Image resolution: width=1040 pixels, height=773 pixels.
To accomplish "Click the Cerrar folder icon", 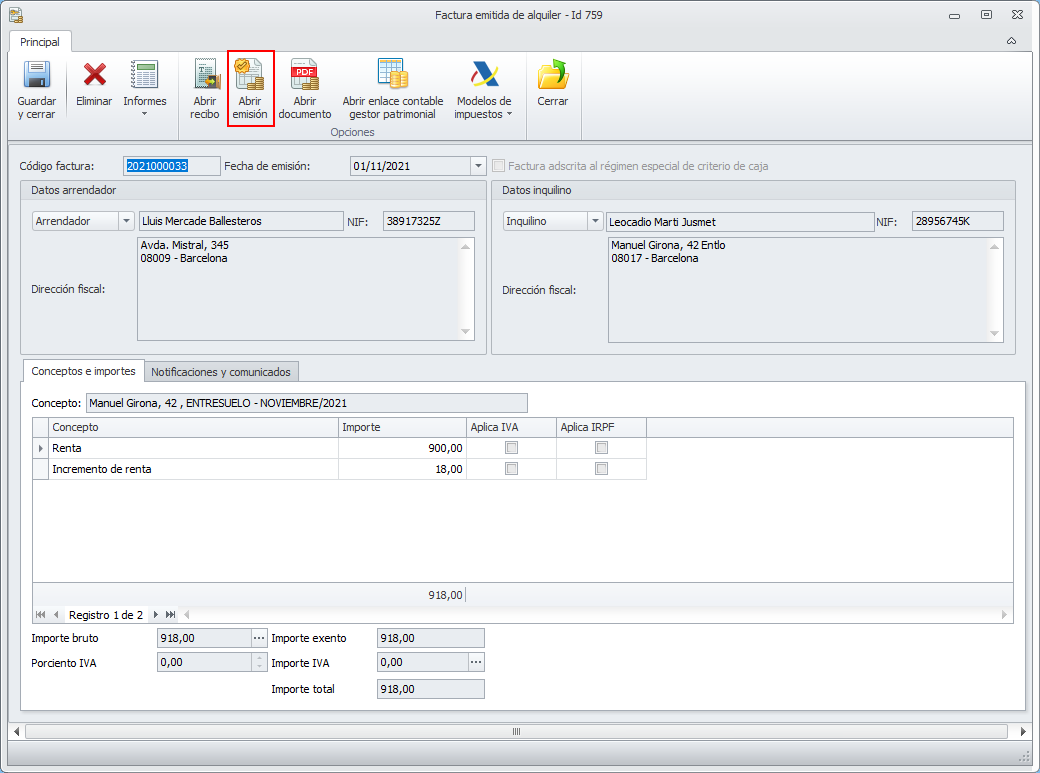I will pyautogui.click(x=552, y=76).
